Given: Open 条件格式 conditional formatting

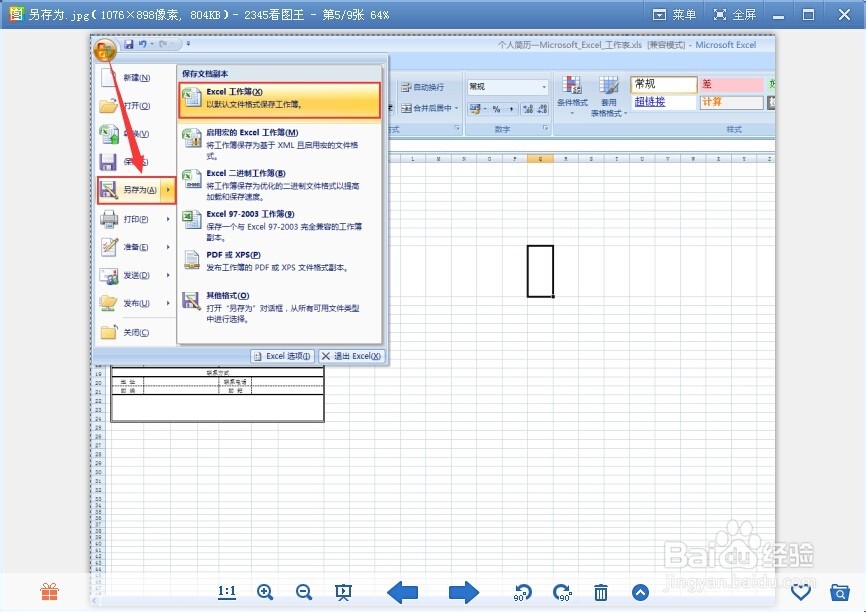Looking at the screenshot, I should click(x=572, y=96).
